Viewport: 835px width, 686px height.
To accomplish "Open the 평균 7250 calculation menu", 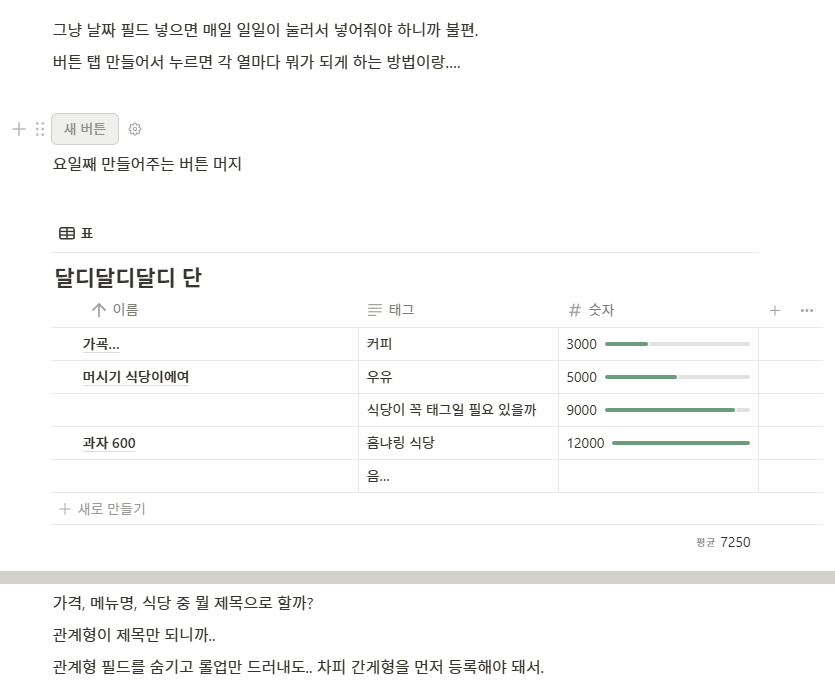I will (x=723, y=542).
